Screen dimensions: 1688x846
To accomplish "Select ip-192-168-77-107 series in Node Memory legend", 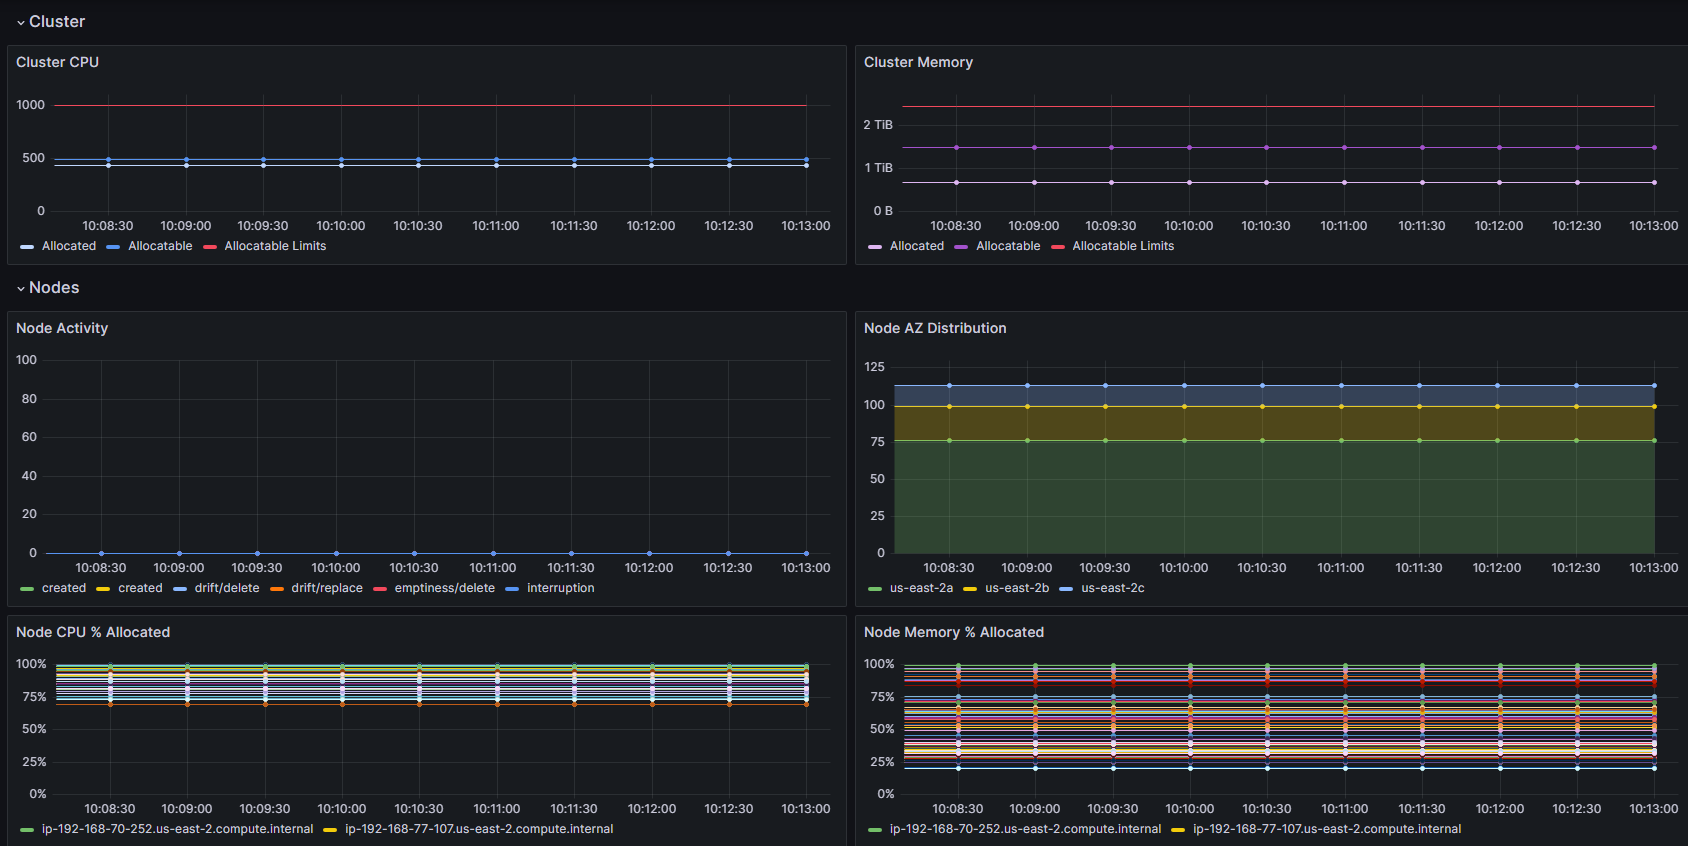I will (1327, 829).
